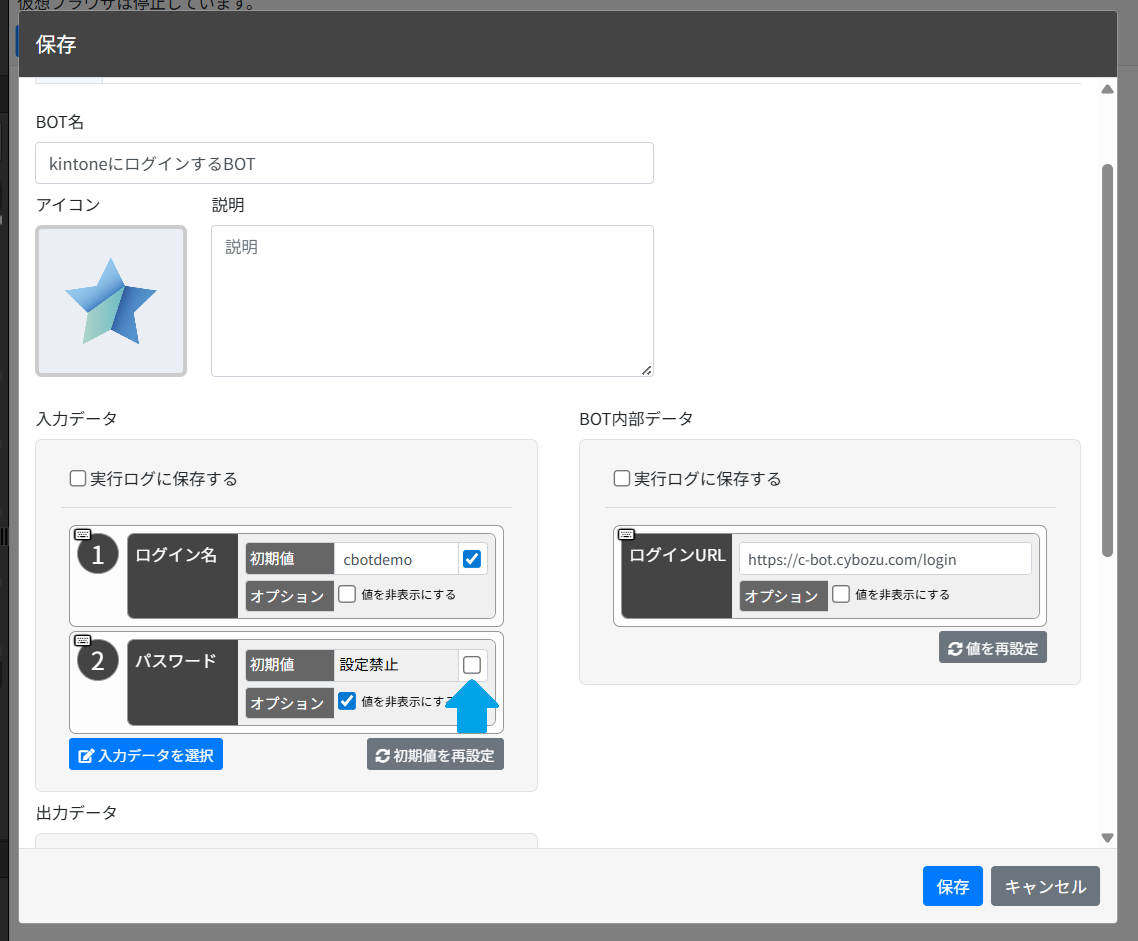The image size is (1138, 941).
Task: Click the キャンセル button
Action: coord(1045,886)
